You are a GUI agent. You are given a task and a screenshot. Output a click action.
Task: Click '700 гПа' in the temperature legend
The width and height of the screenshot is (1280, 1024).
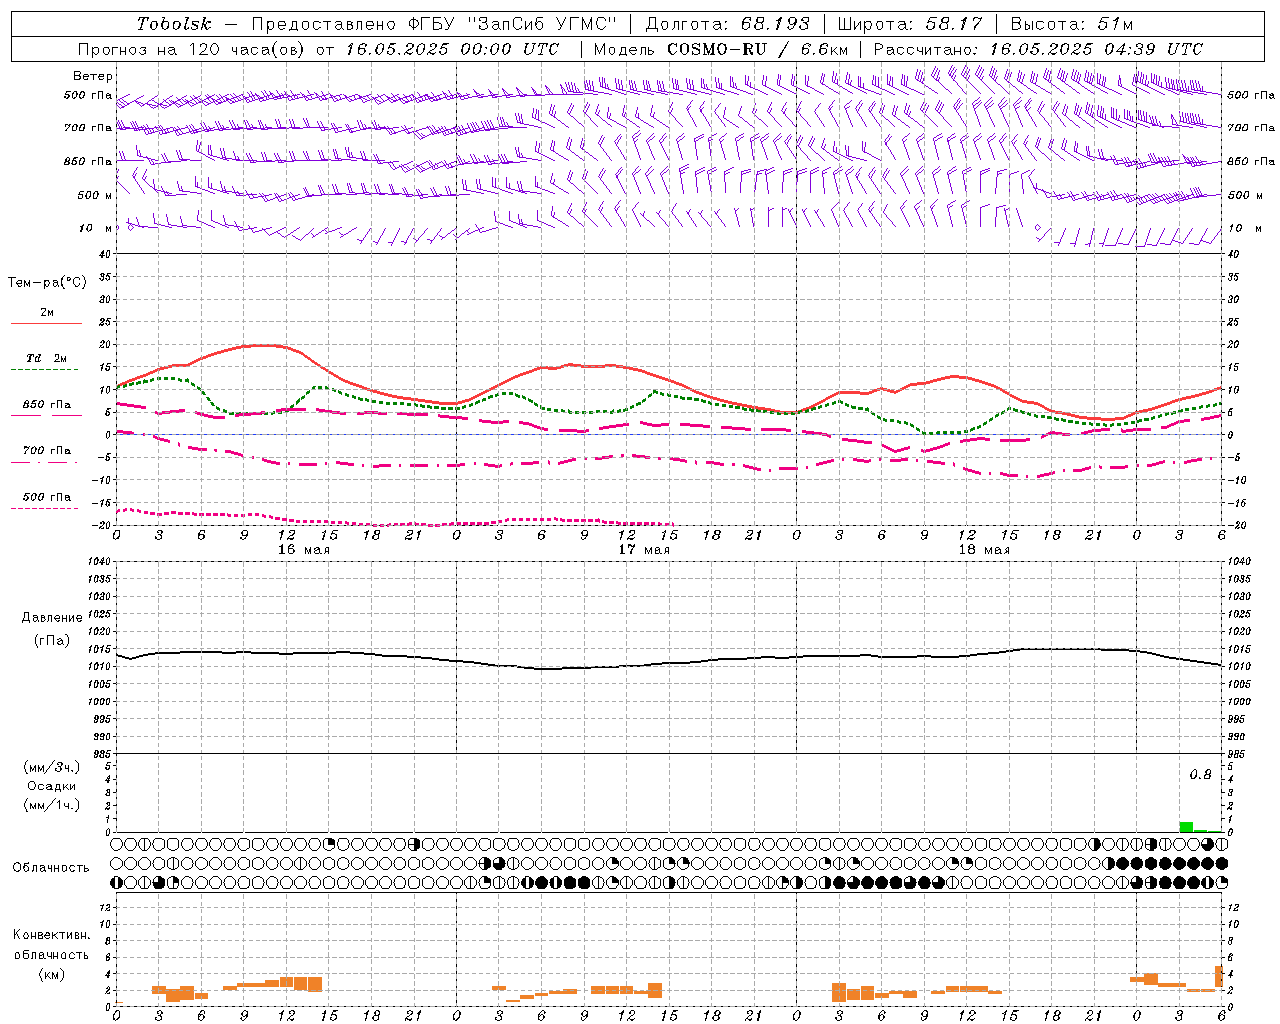click(x=47, y=450)
